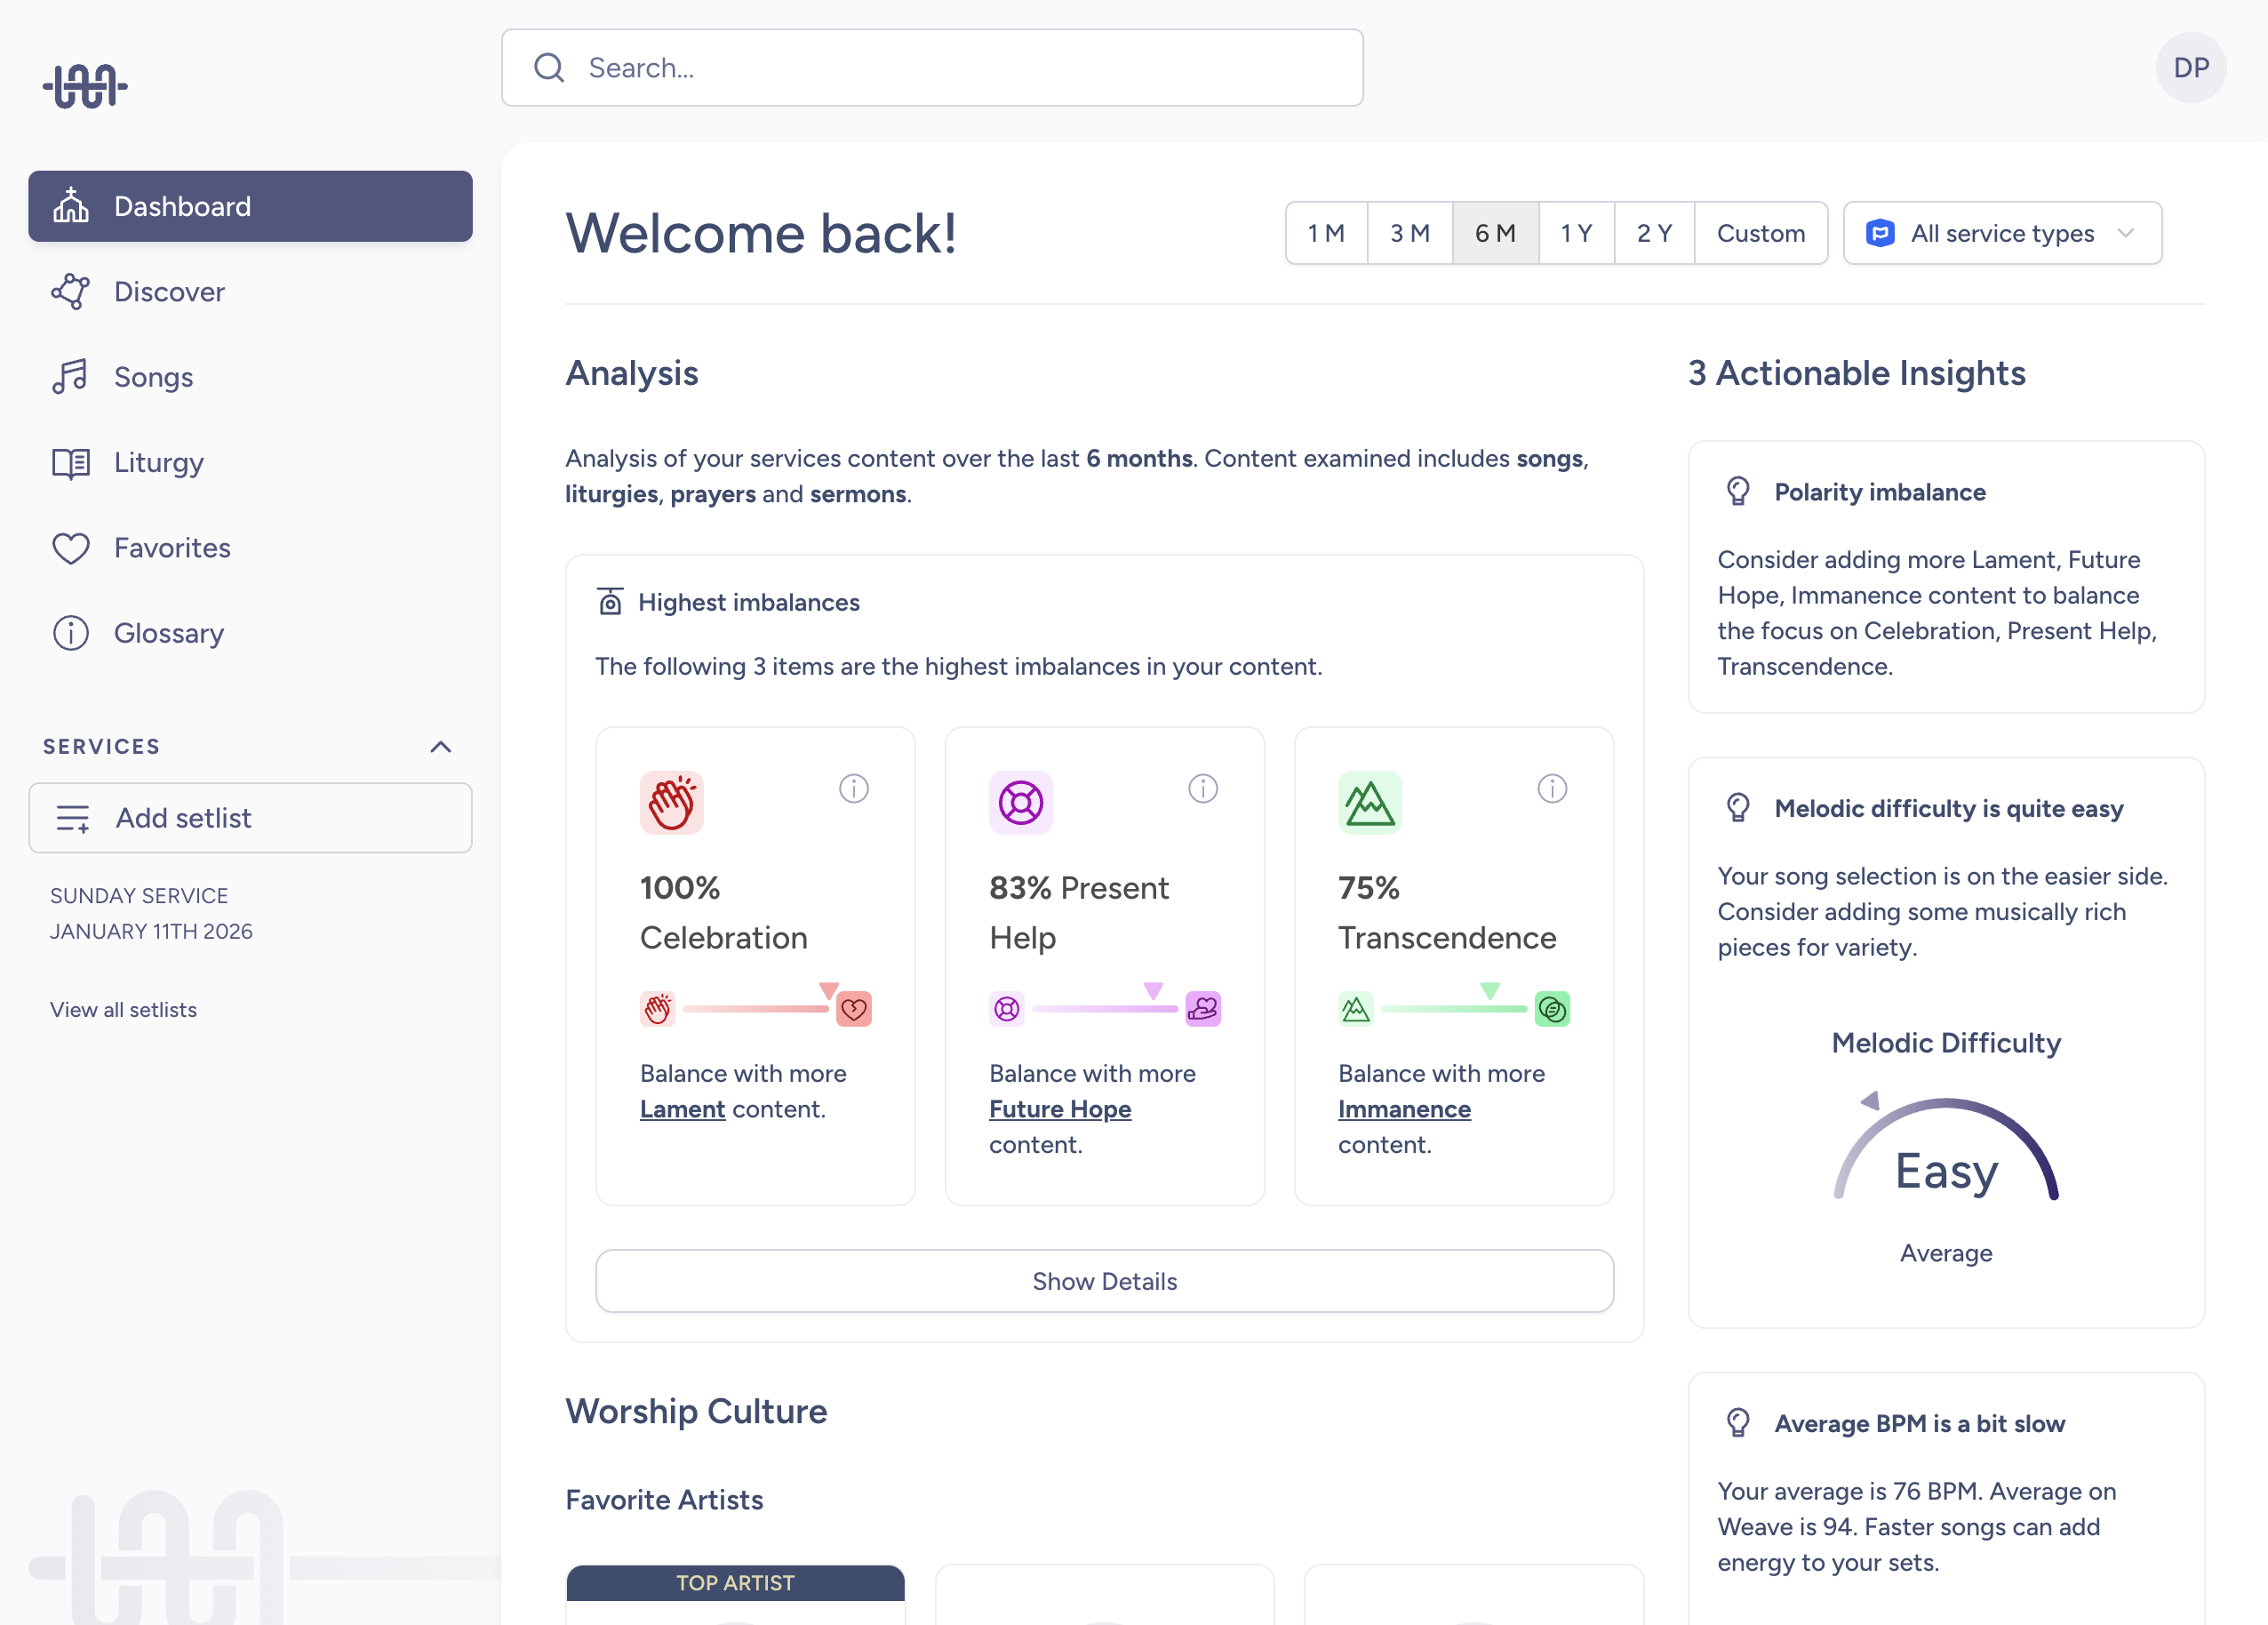
Task: Click the Celebration clapping hands icon
Action: [671, 802]
